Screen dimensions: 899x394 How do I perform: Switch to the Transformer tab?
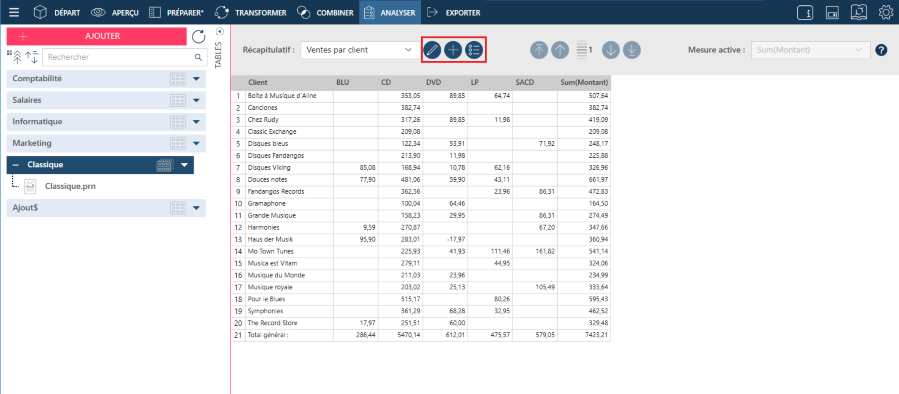click(x=252, y=12)
